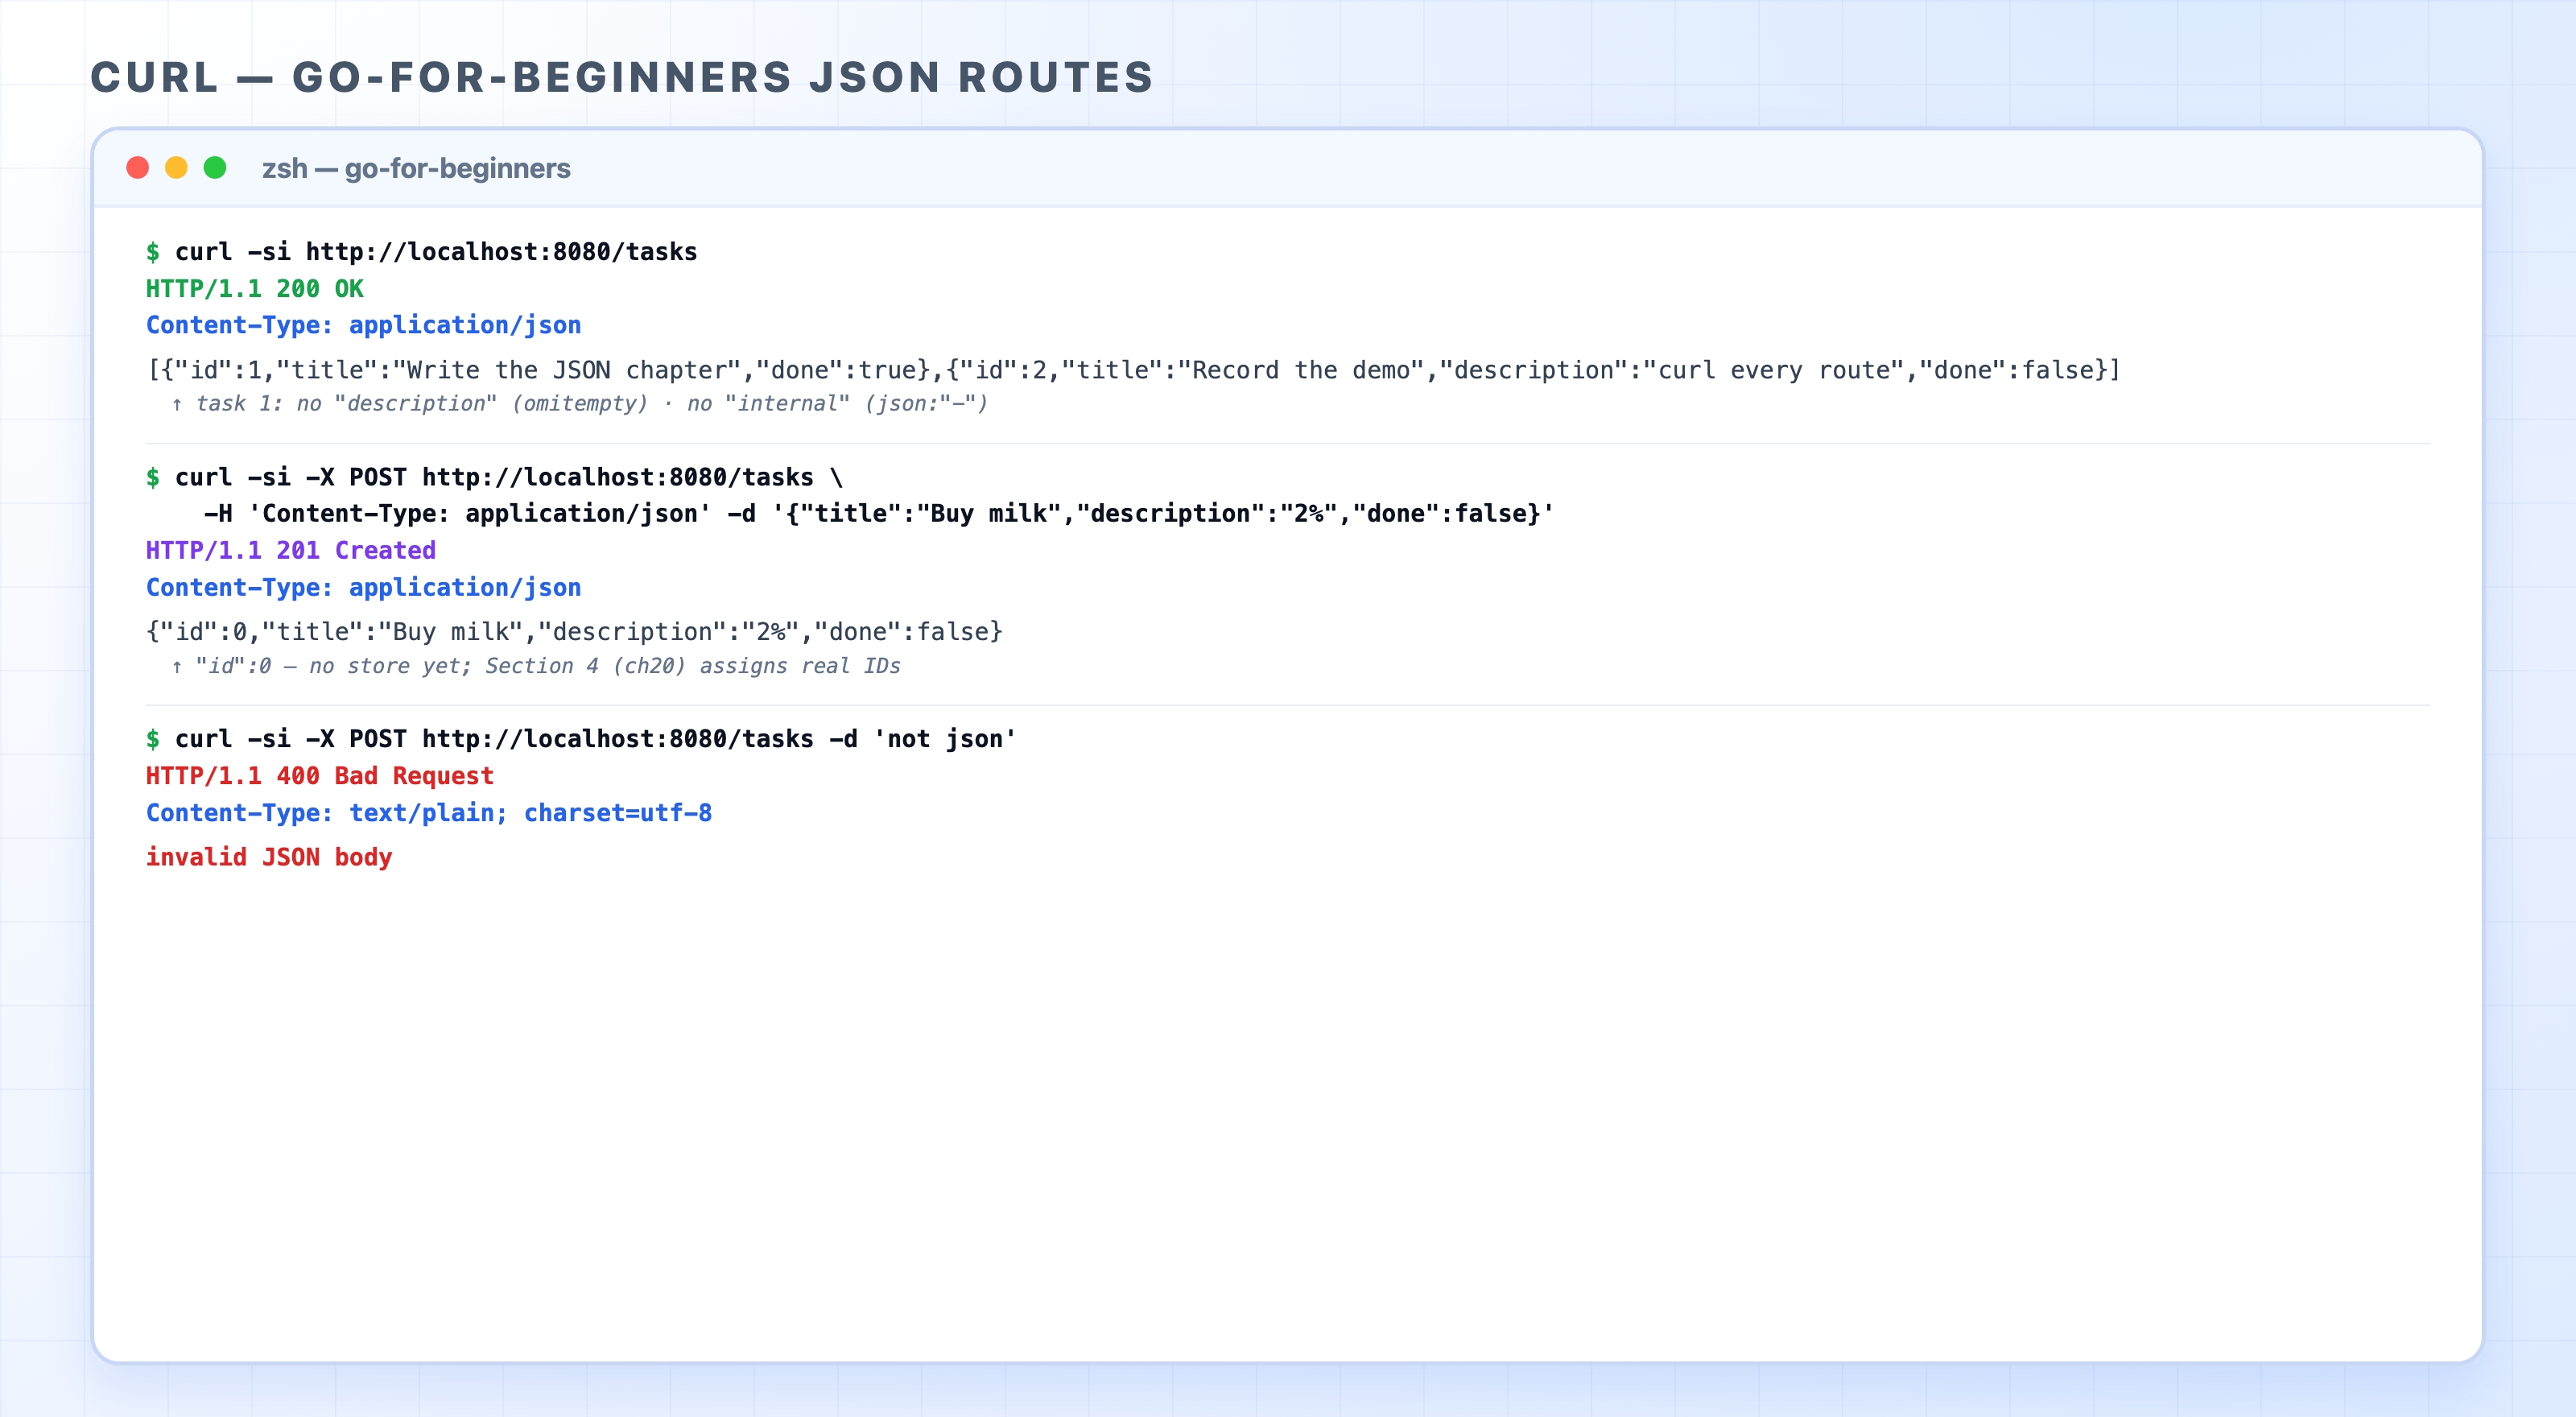Screen dimensions: 2576x1417
Task: Click the yellow minimize window dot
Action: [176, 168]
